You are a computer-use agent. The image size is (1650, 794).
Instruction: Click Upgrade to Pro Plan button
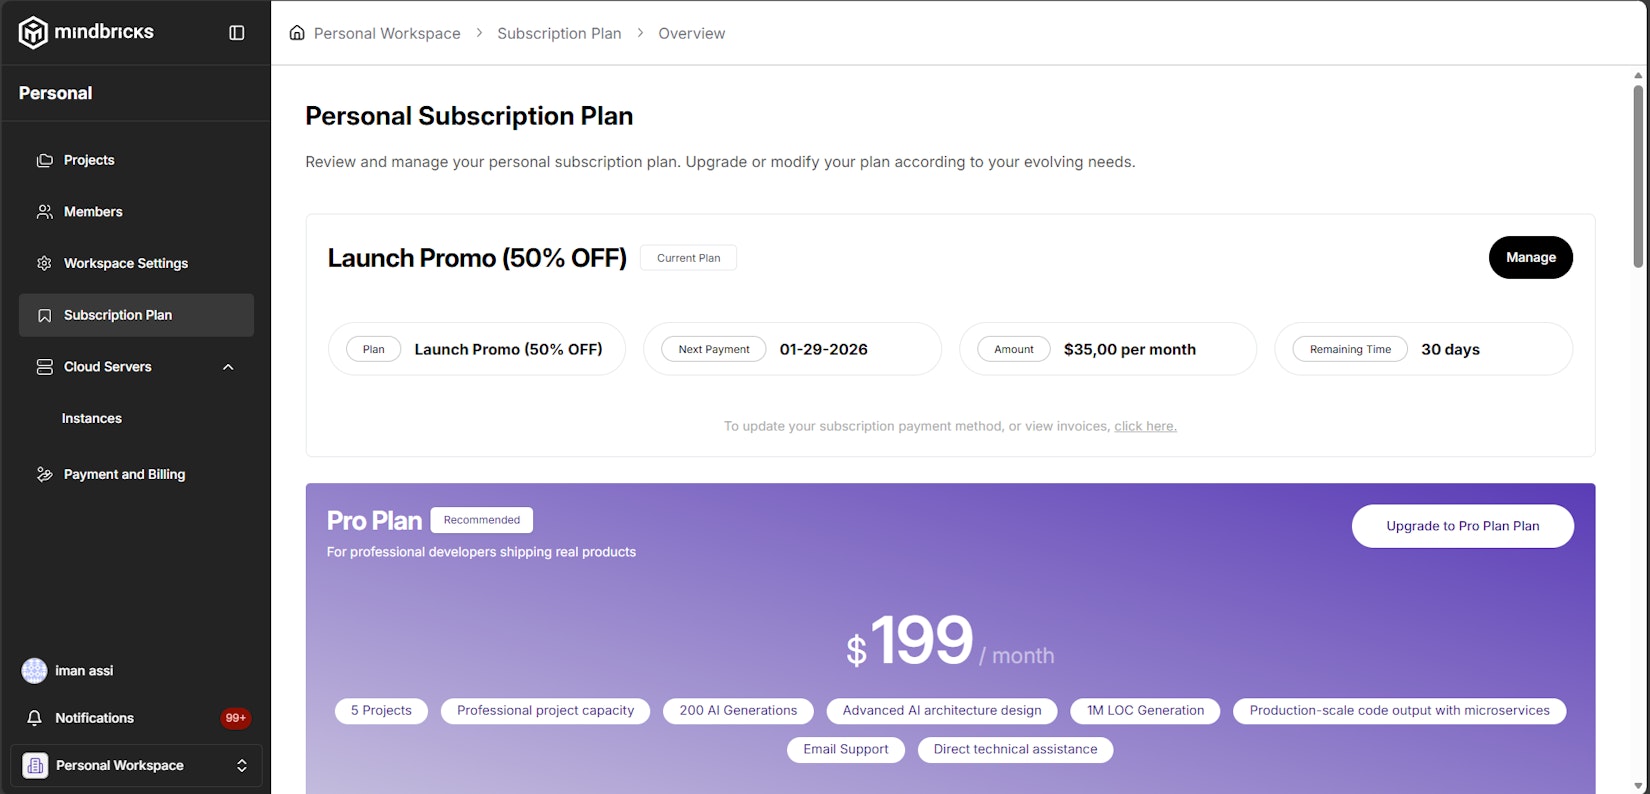tap(1462, 526)
